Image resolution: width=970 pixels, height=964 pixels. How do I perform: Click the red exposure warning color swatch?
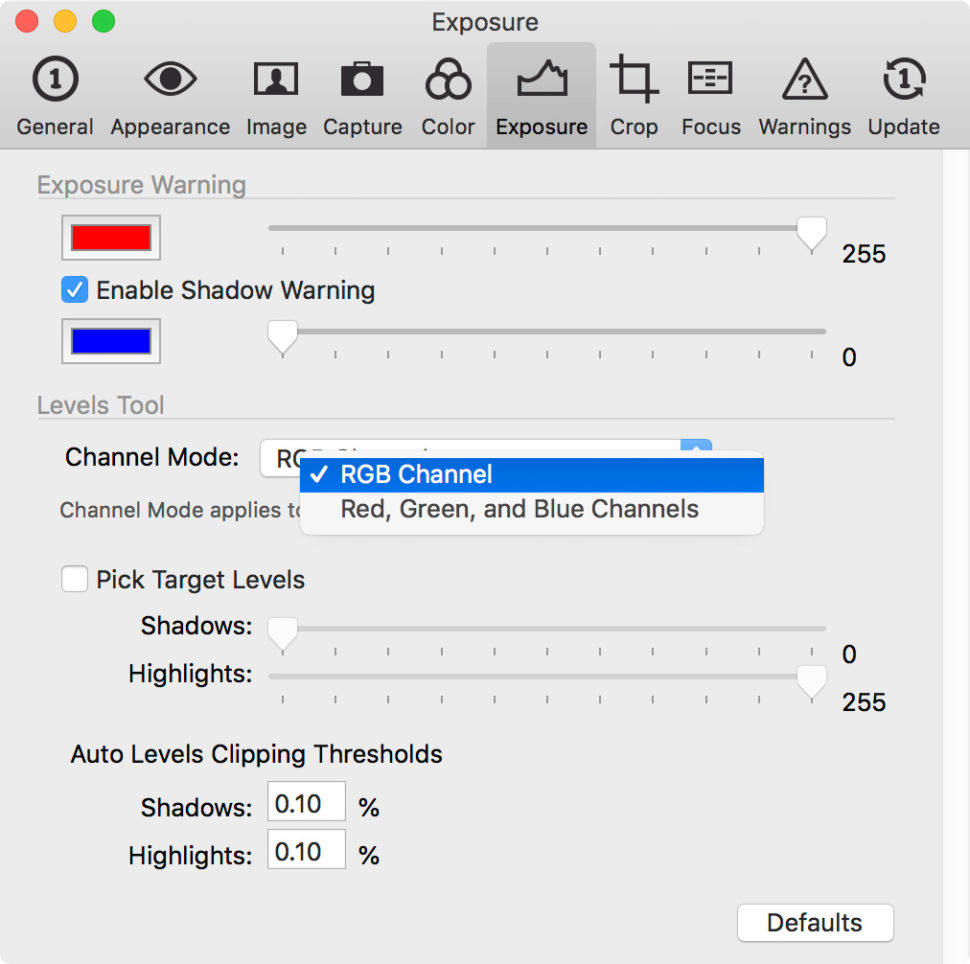click(110, 237)
